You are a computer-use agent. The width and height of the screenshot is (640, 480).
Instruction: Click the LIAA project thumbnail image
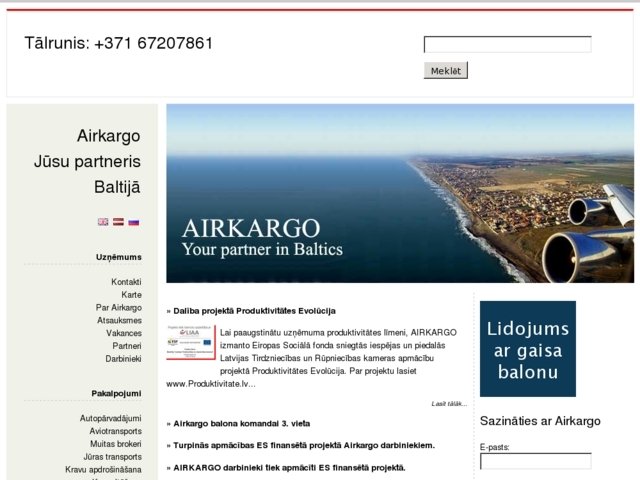[x=191, y=342]
